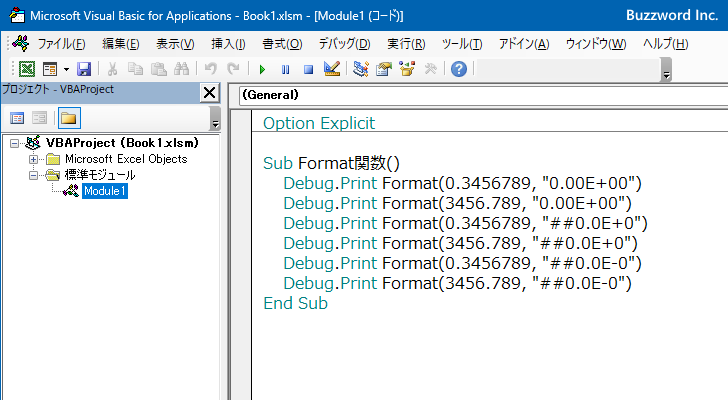728x400 pixels.
Task: Open Object Browser toolbar icon
Action: coord(407,69)
